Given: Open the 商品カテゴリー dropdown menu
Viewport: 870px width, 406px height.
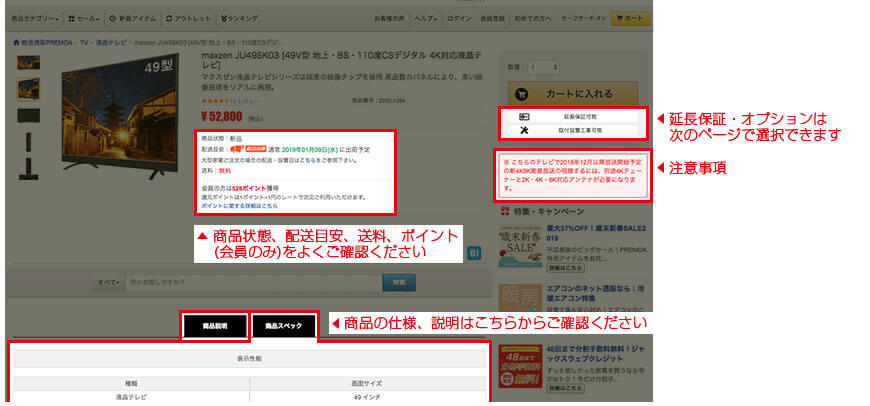Looking at the screenshot, I should click(x=35, y=18).
